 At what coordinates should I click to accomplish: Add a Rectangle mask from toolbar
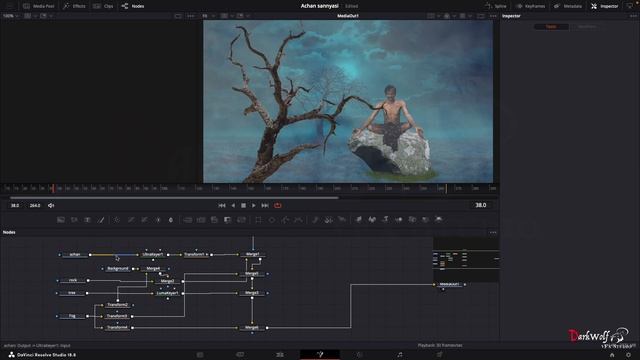(258, 220)
